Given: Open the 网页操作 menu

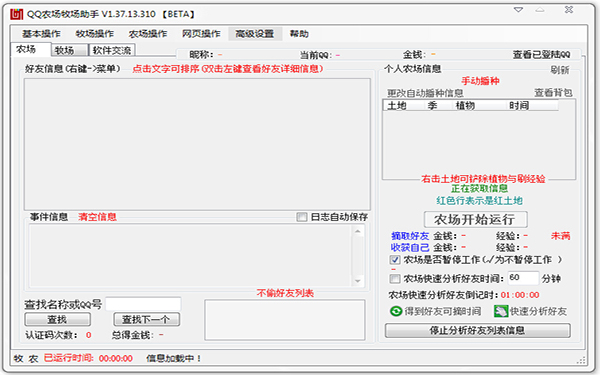Looking at the screenshot, I should pyautogui.click(x=201, y=34).
